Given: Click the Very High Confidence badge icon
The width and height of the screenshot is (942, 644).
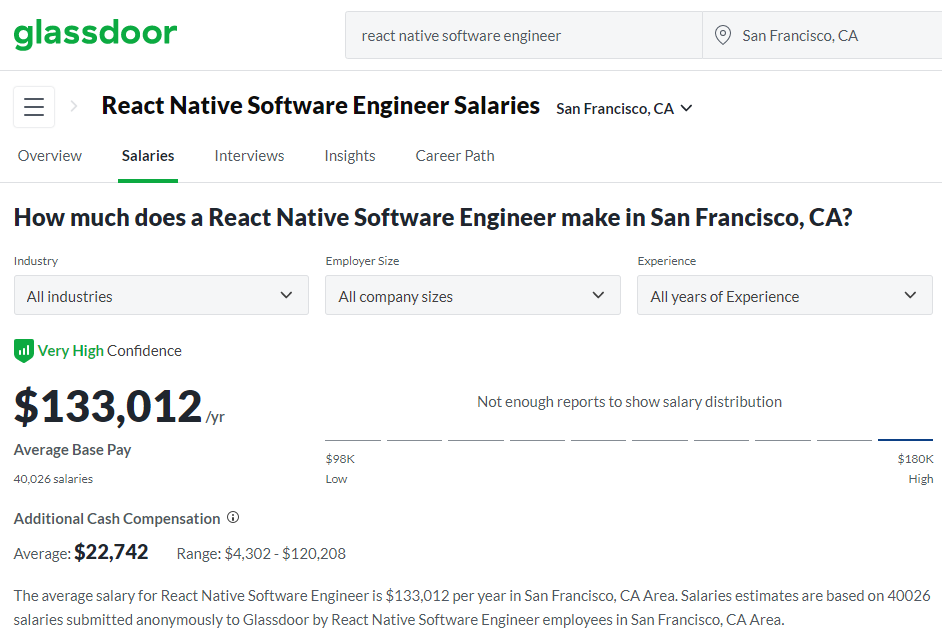Looking at the screenshot, I should [x=23, y=350].
